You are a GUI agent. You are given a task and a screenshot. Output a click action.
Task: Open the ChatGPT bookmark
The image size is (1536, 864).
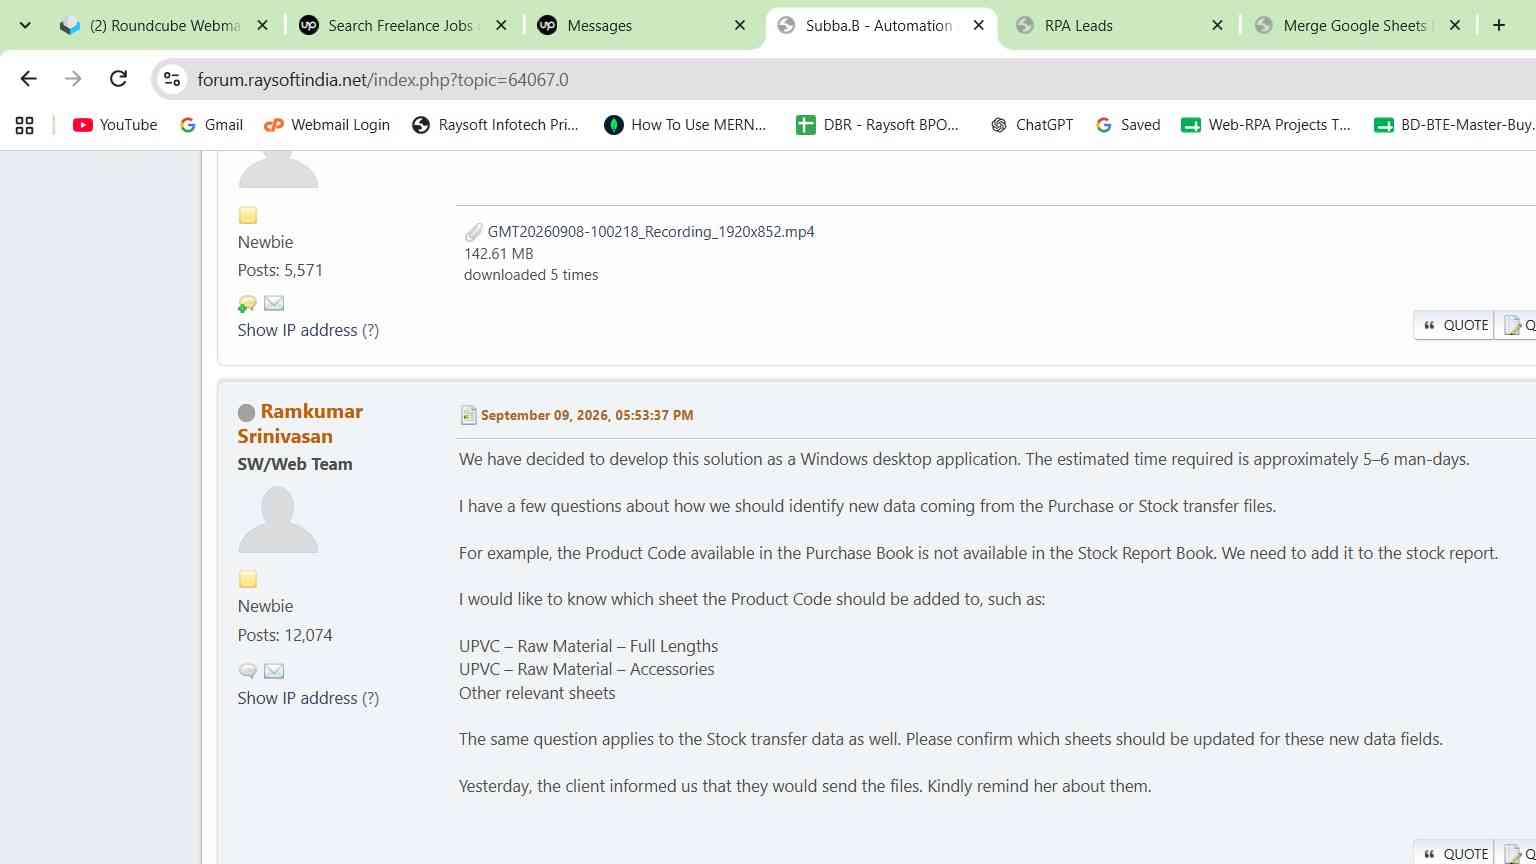pos(1031,125)
